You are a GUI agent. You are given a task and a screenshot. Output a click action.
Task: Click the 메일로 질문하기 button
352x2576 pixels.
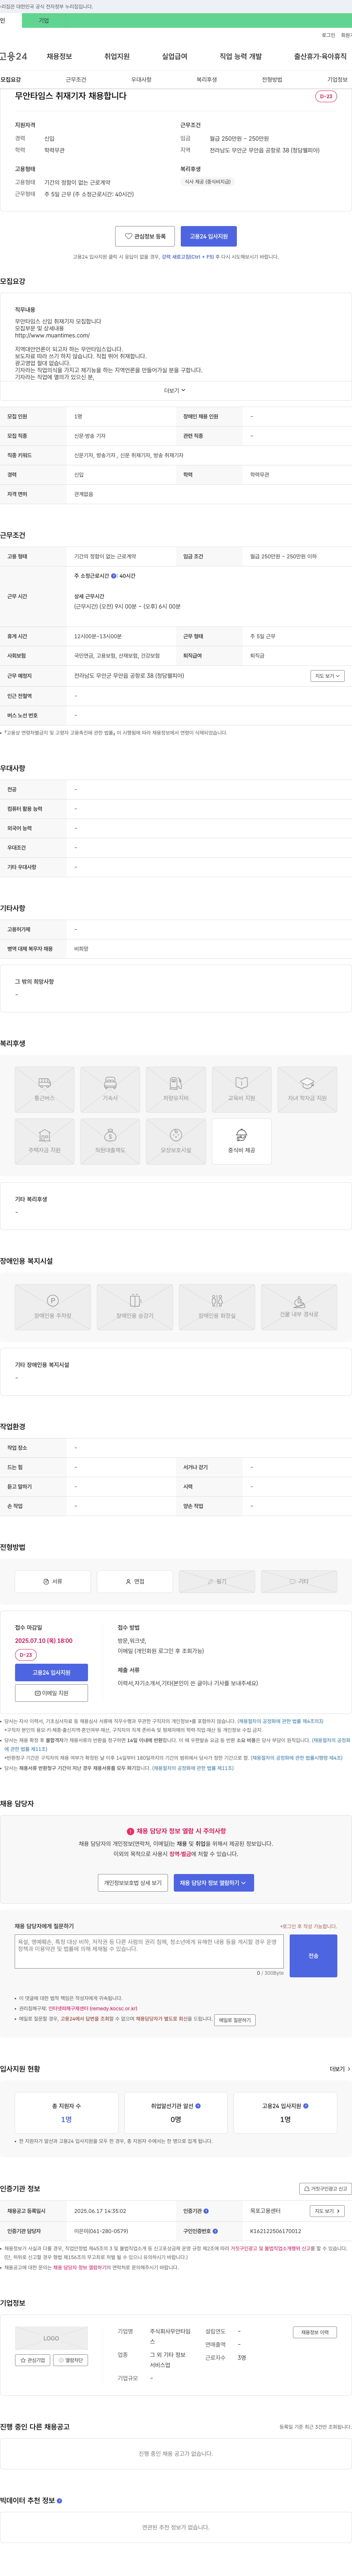click(235, 2020)
